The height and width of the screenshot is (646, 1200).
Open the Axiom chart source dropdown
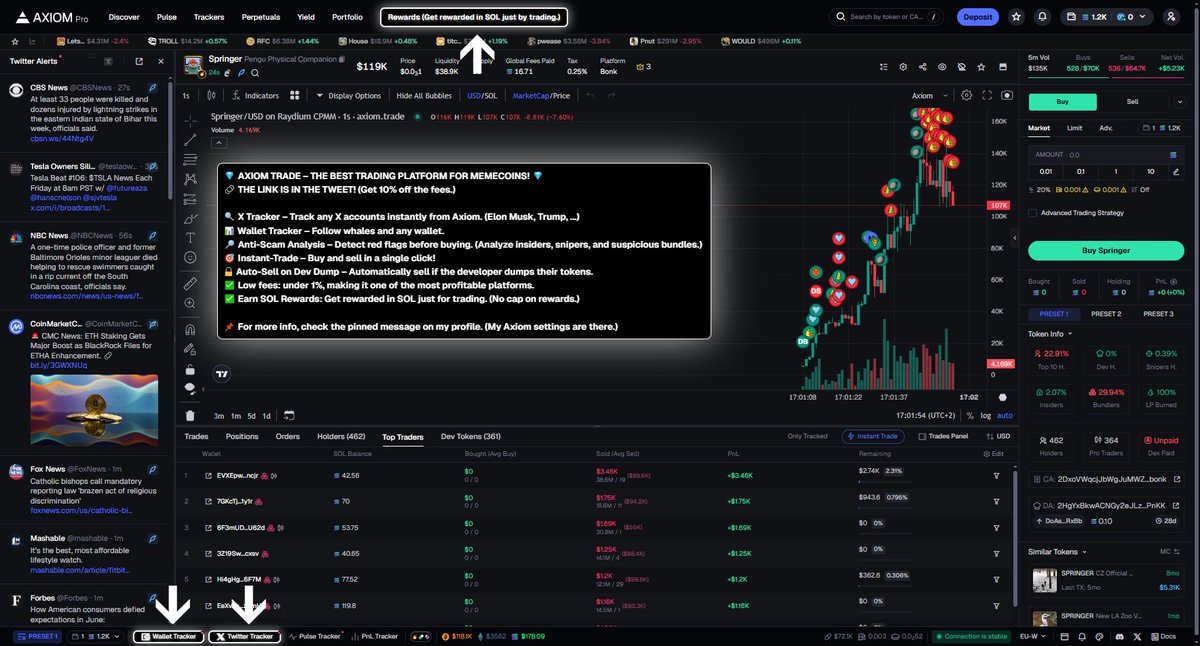coord(928,96)
